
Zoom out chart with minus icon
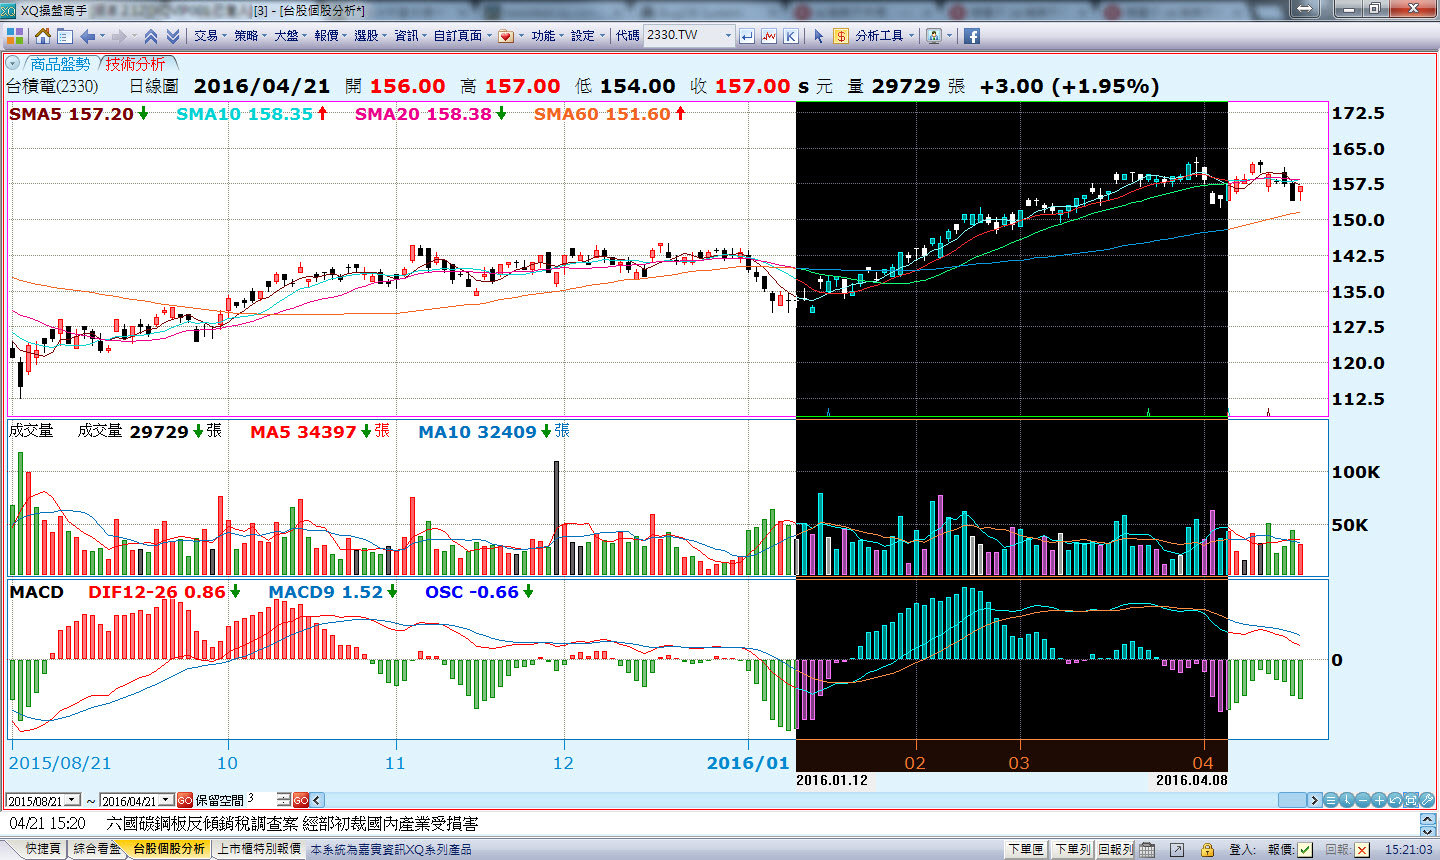[1363, 800]
